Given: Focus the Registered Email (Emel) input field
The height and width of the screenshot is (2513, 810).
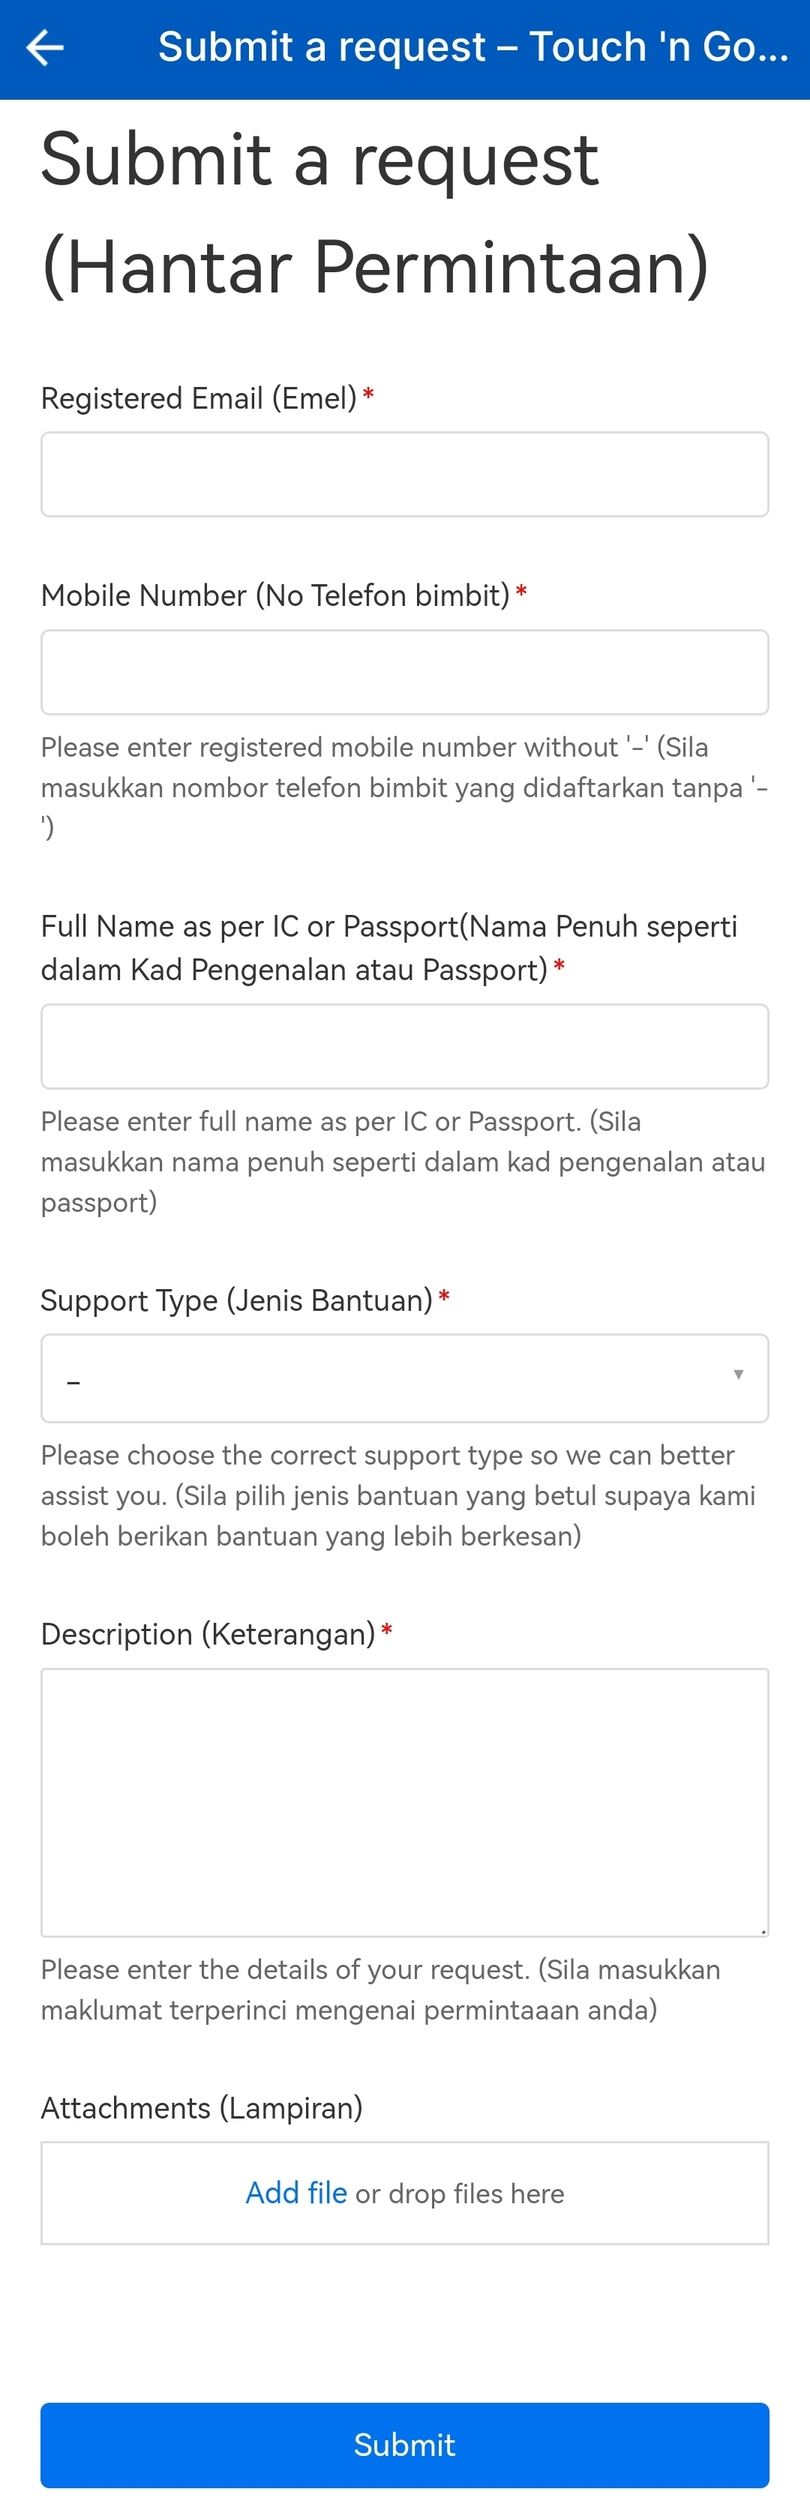Looking at the screenshot, I should click(x=404, y=474).
